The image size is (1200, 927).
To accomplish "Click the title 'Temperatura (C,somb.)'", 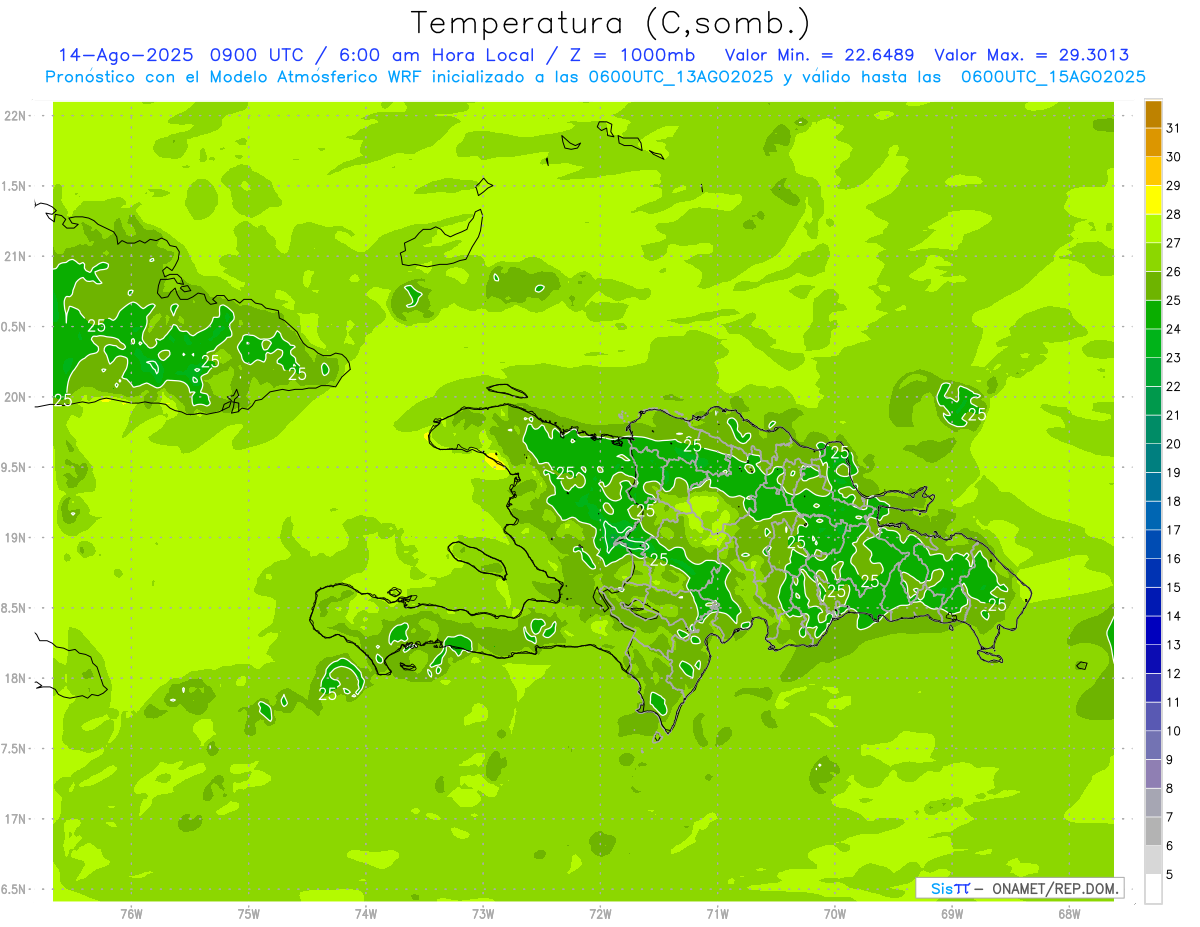I will [x=611, y=23].
